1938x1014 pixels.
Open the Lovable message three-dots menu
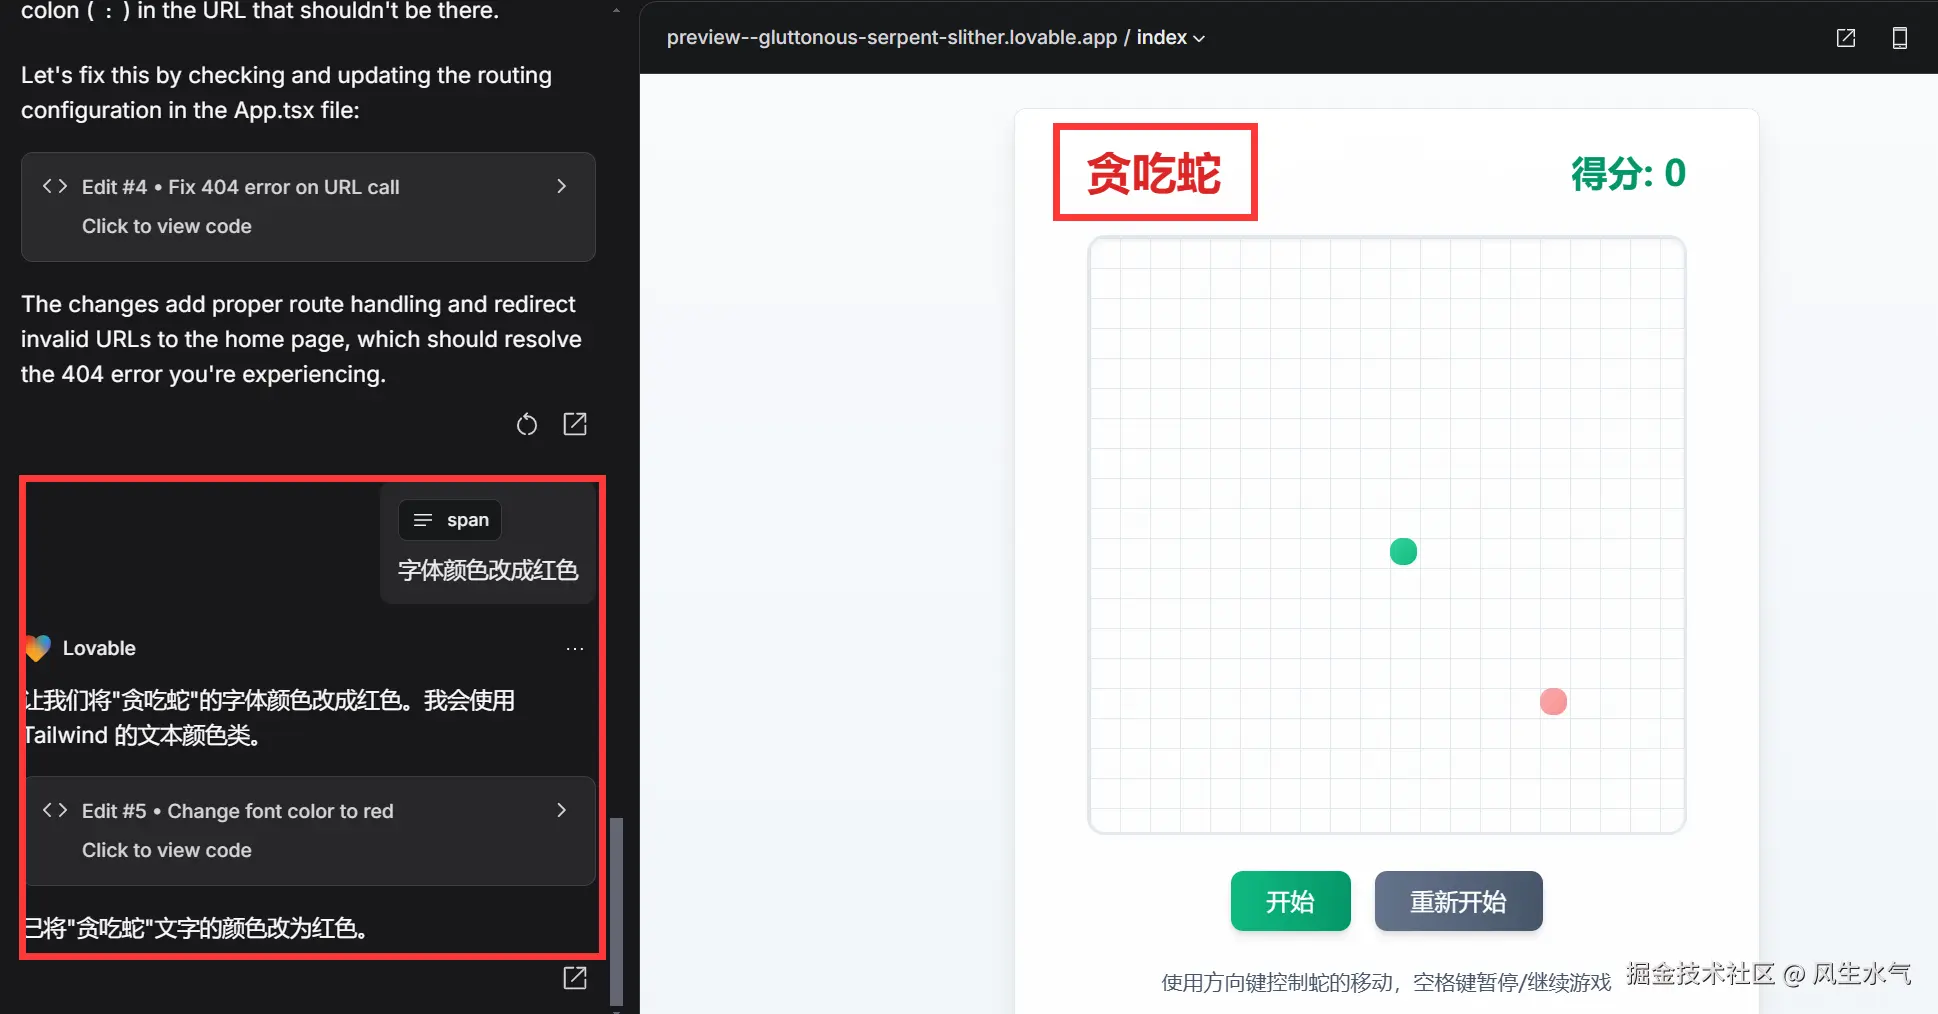click(575, 649)
